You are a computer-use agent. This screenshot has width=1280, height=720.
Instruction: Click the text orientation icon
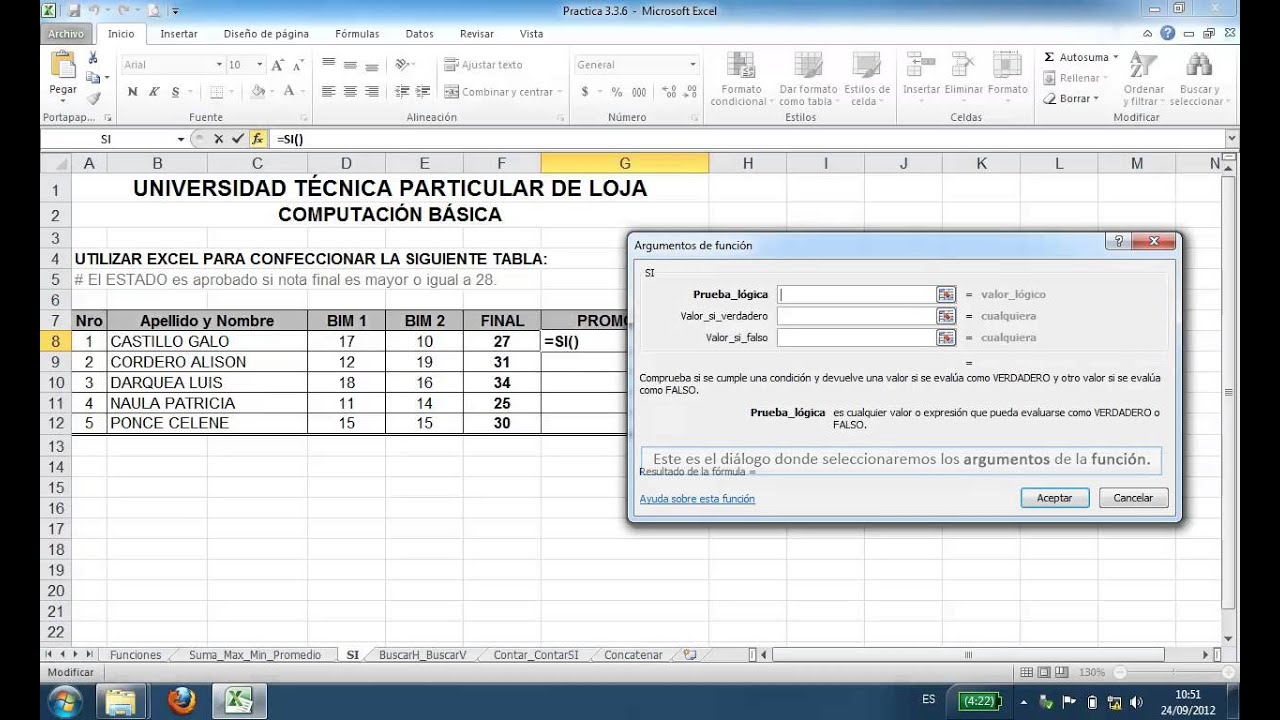tap(402, 65)
